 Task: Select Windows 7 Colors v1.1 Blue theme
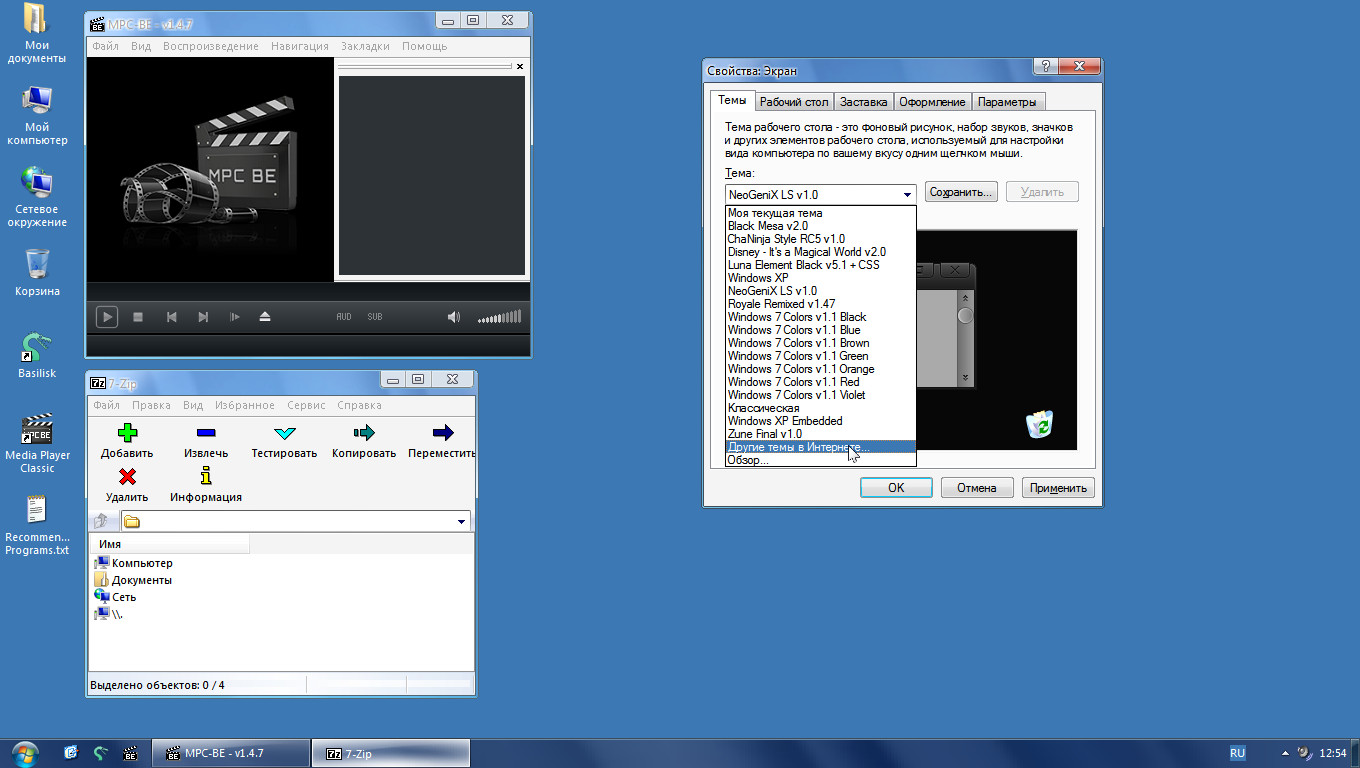pyautogui.click(x=794, y=330)
